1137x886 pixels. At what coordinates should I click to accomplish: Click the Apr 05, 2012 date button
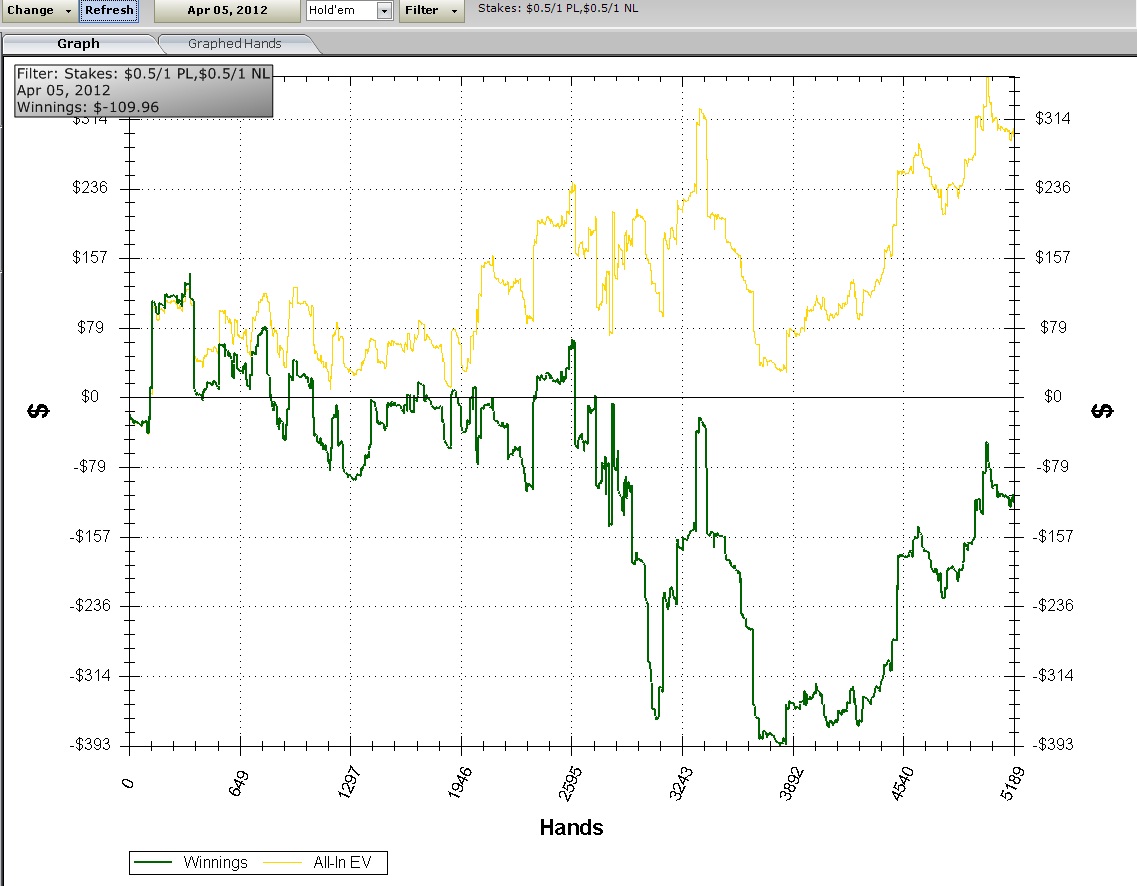point(227,11)
